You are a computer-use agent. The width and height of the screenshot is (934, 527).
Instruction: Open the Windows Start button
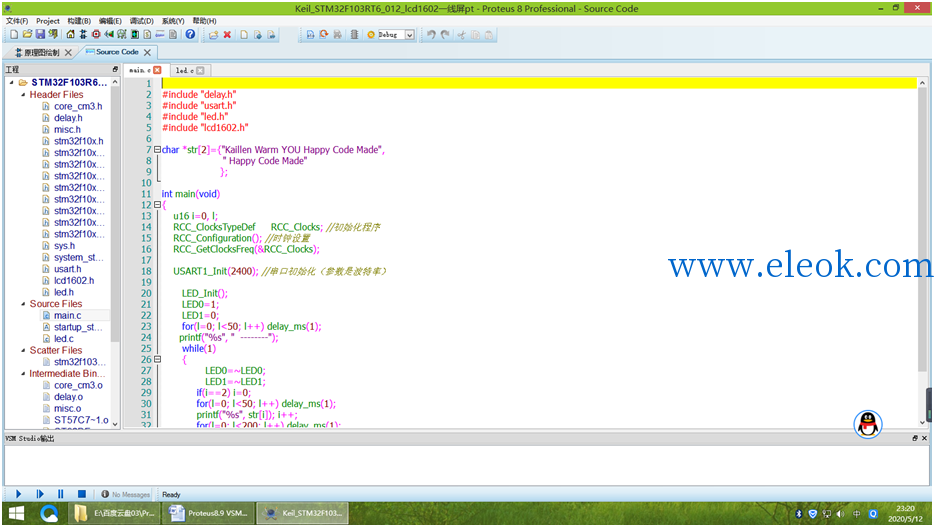(16, 513)
